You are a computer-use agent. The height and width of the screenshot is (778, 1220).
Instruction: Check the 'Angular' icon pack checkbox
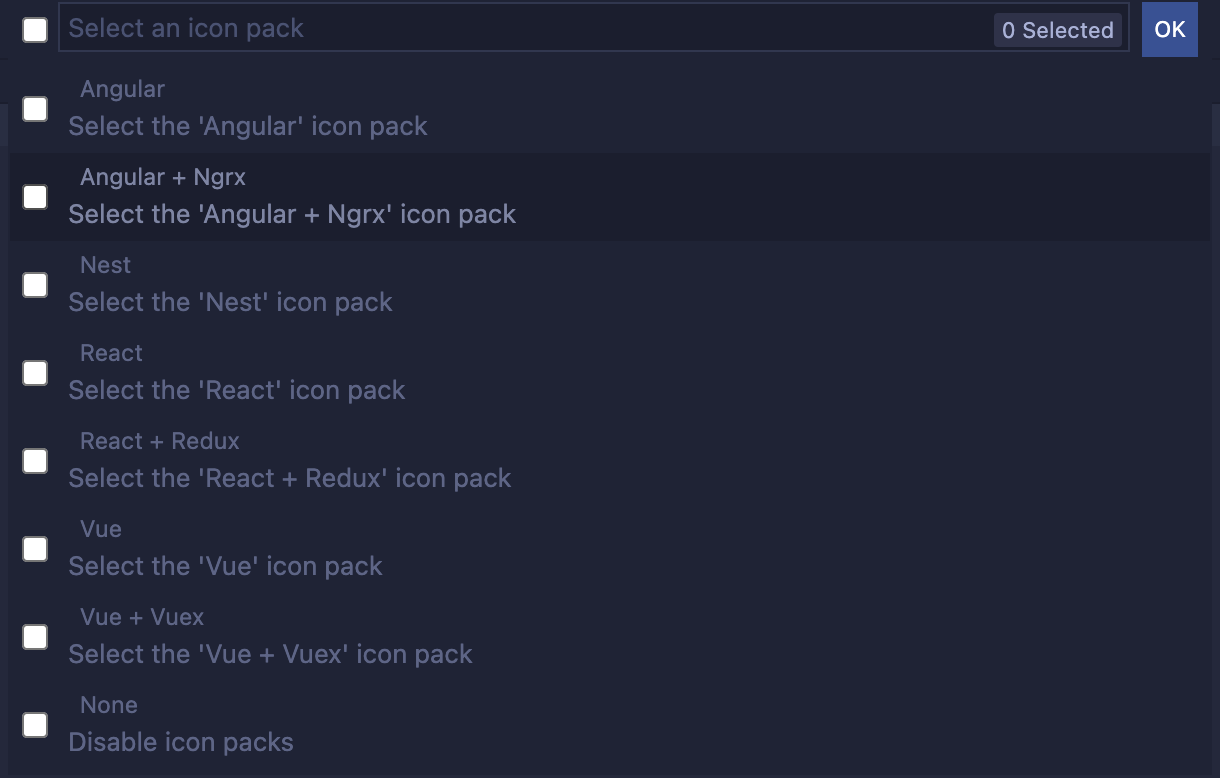click(34, 109)
